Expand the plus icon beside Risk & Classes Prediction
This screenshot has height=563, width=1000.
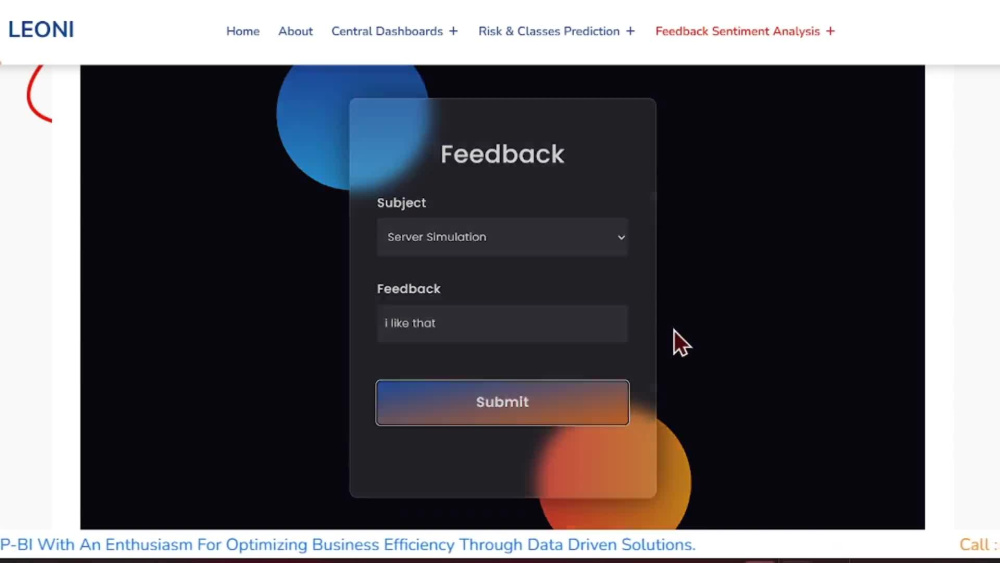coord(630,31)
